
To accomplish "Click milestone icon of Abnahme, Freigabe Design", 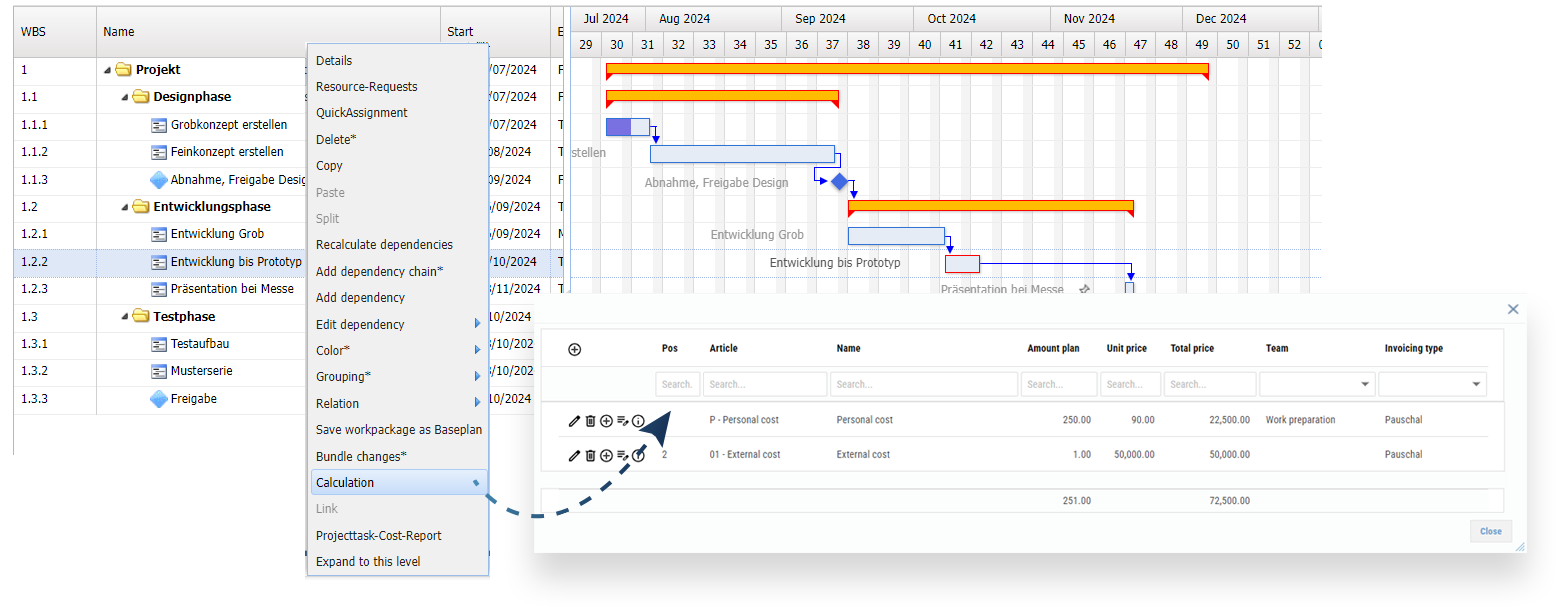I will 158,180.
